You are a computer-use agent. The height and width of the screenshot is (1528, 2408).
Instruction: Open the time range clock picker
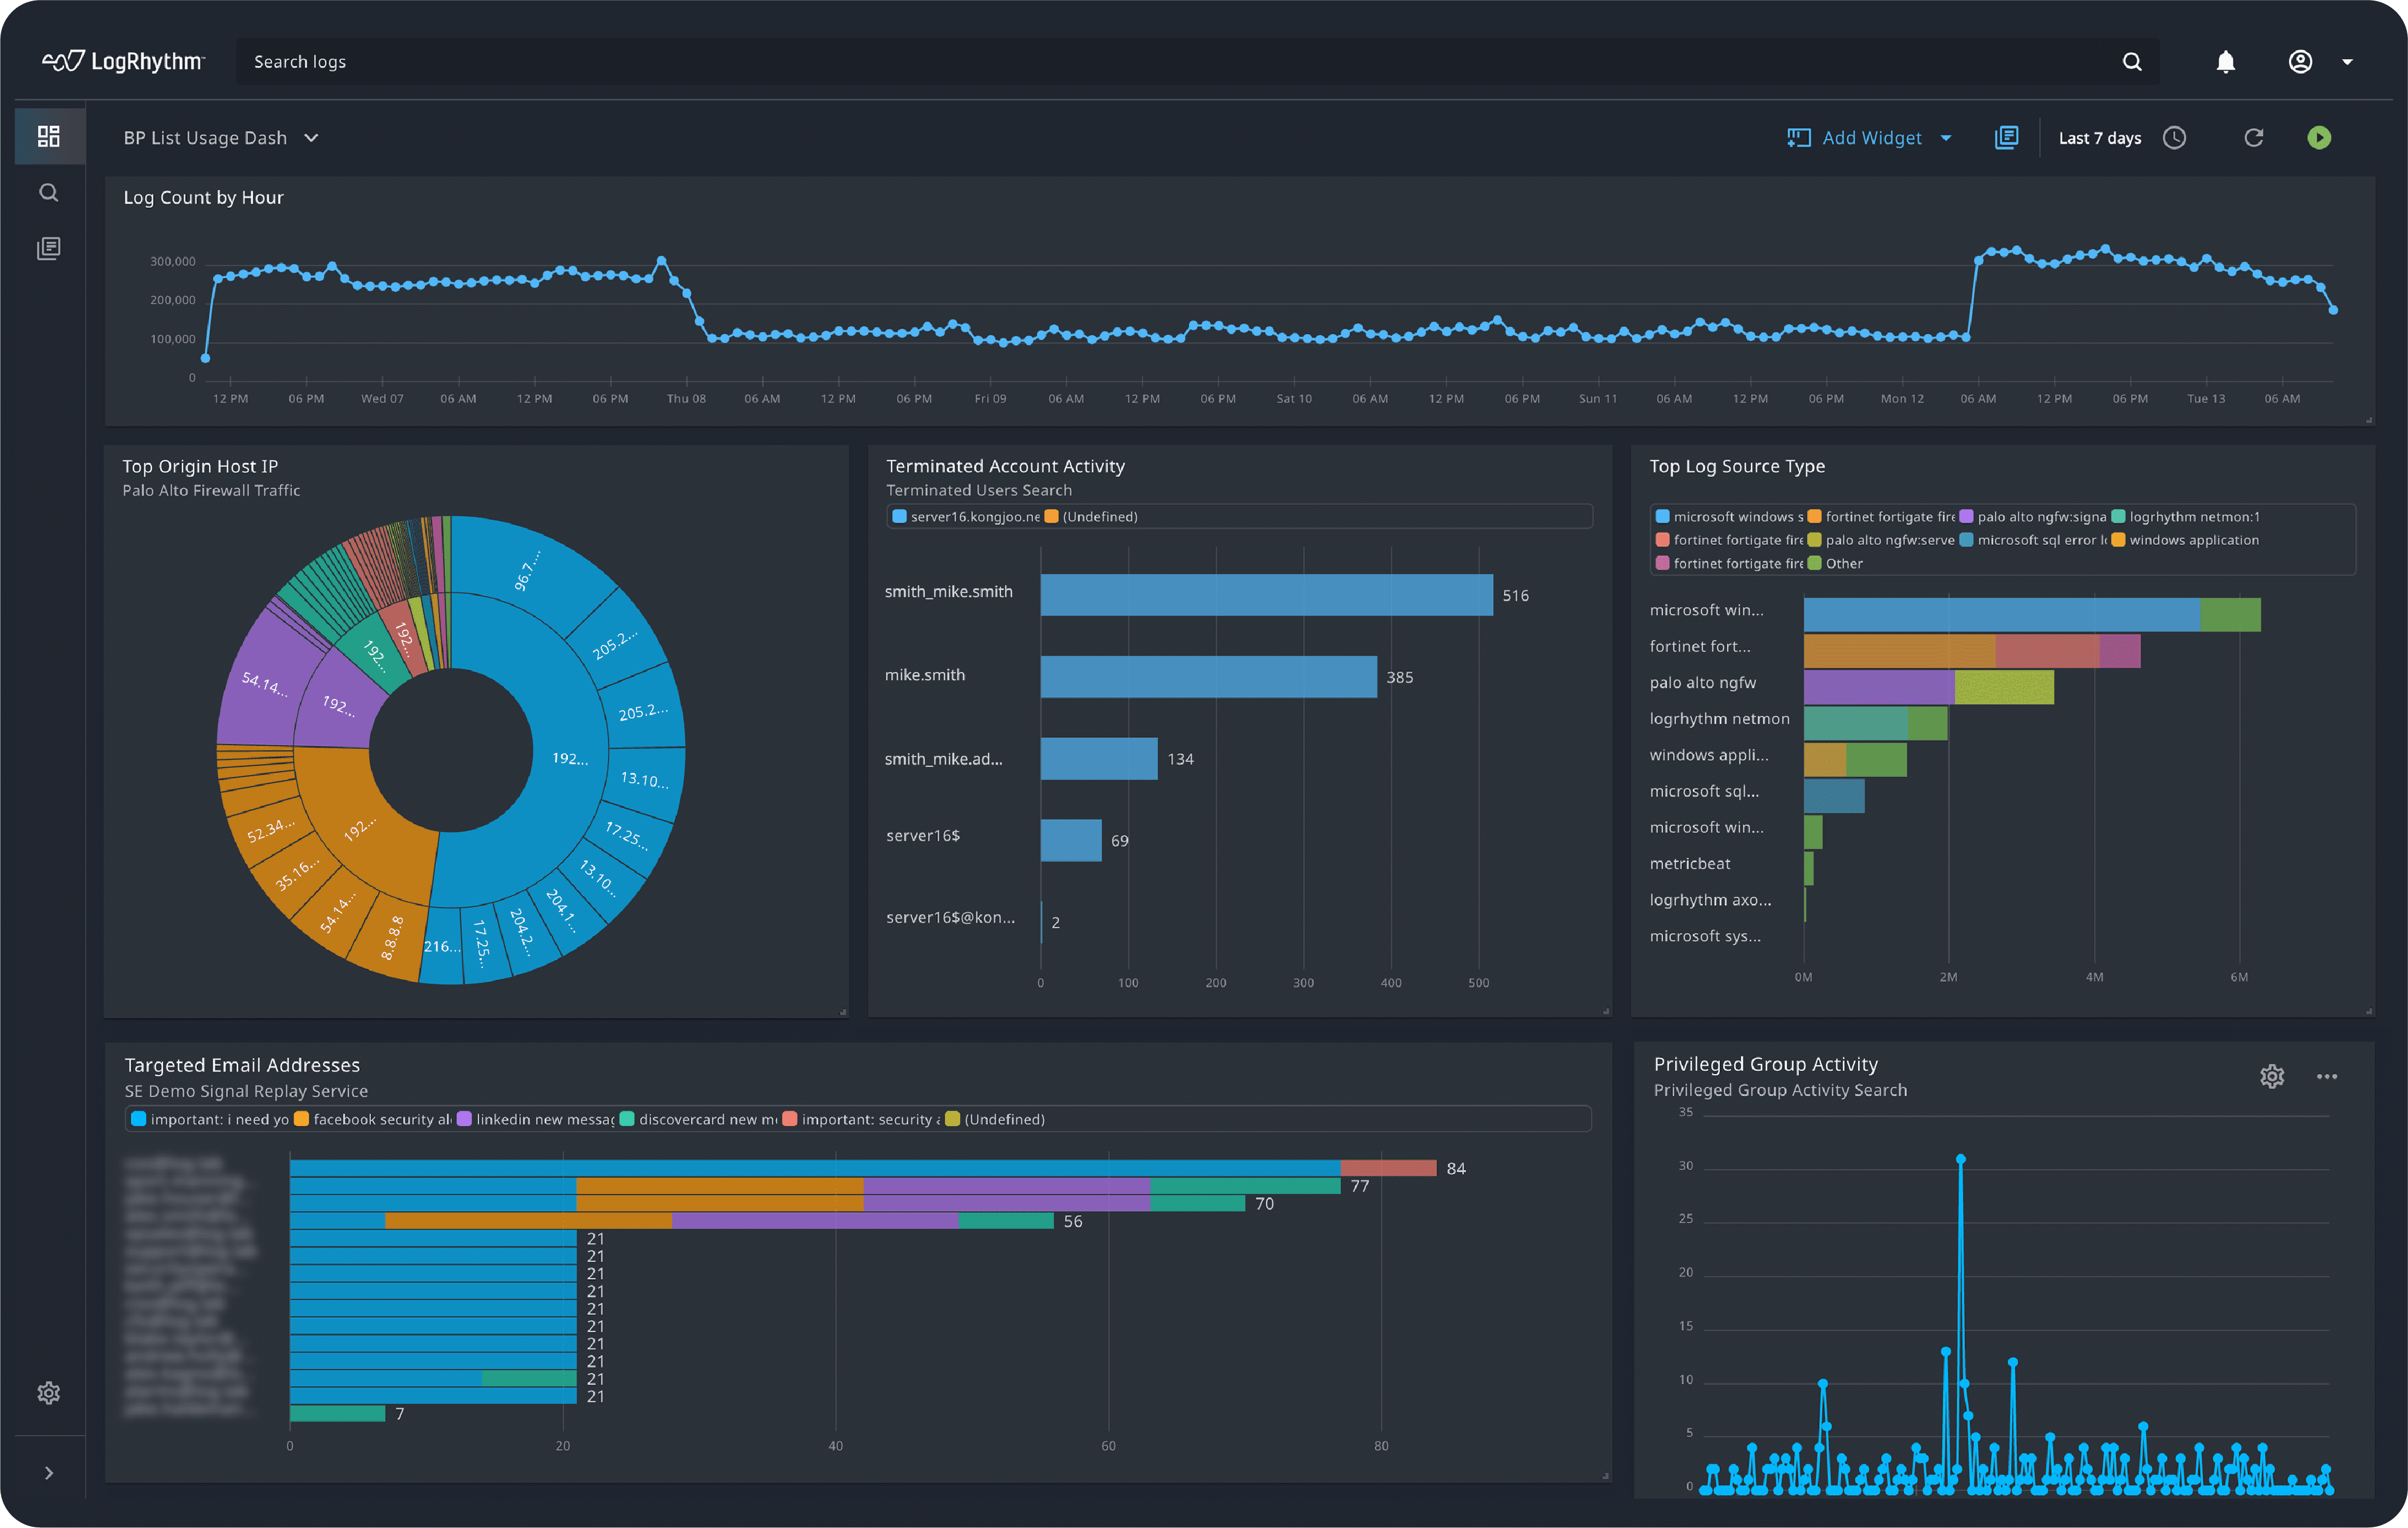2175,137
